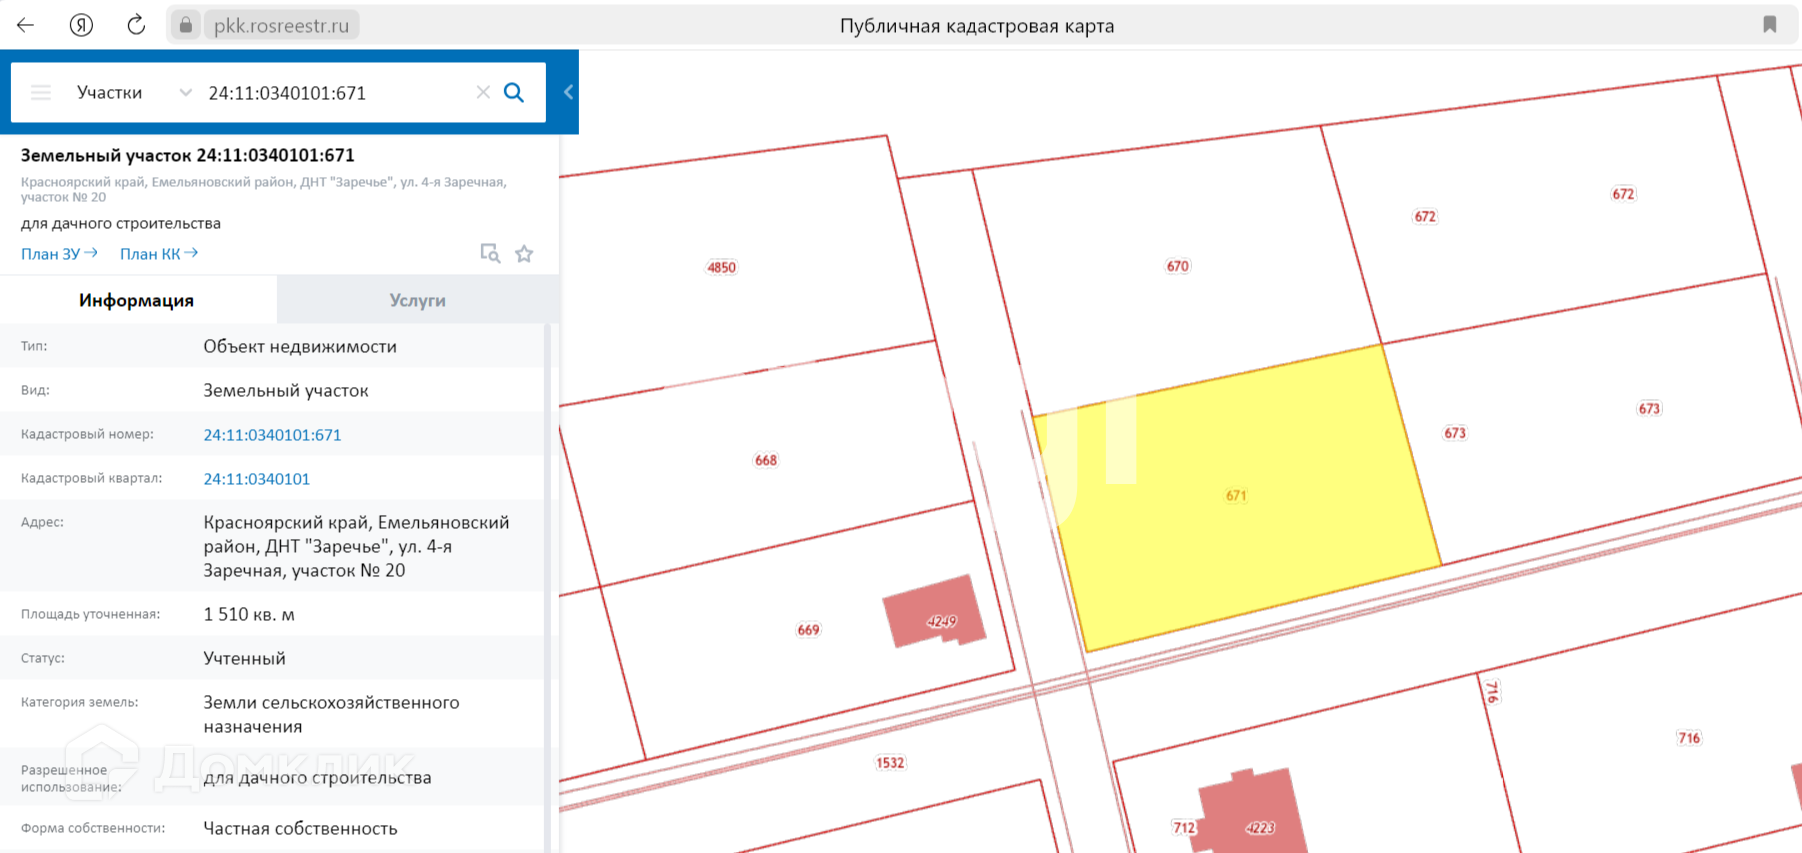The width and height of the screenshot is (1802, 853).
Task: Select parcel 668 on the map
Action: click(x=765, y=460)
